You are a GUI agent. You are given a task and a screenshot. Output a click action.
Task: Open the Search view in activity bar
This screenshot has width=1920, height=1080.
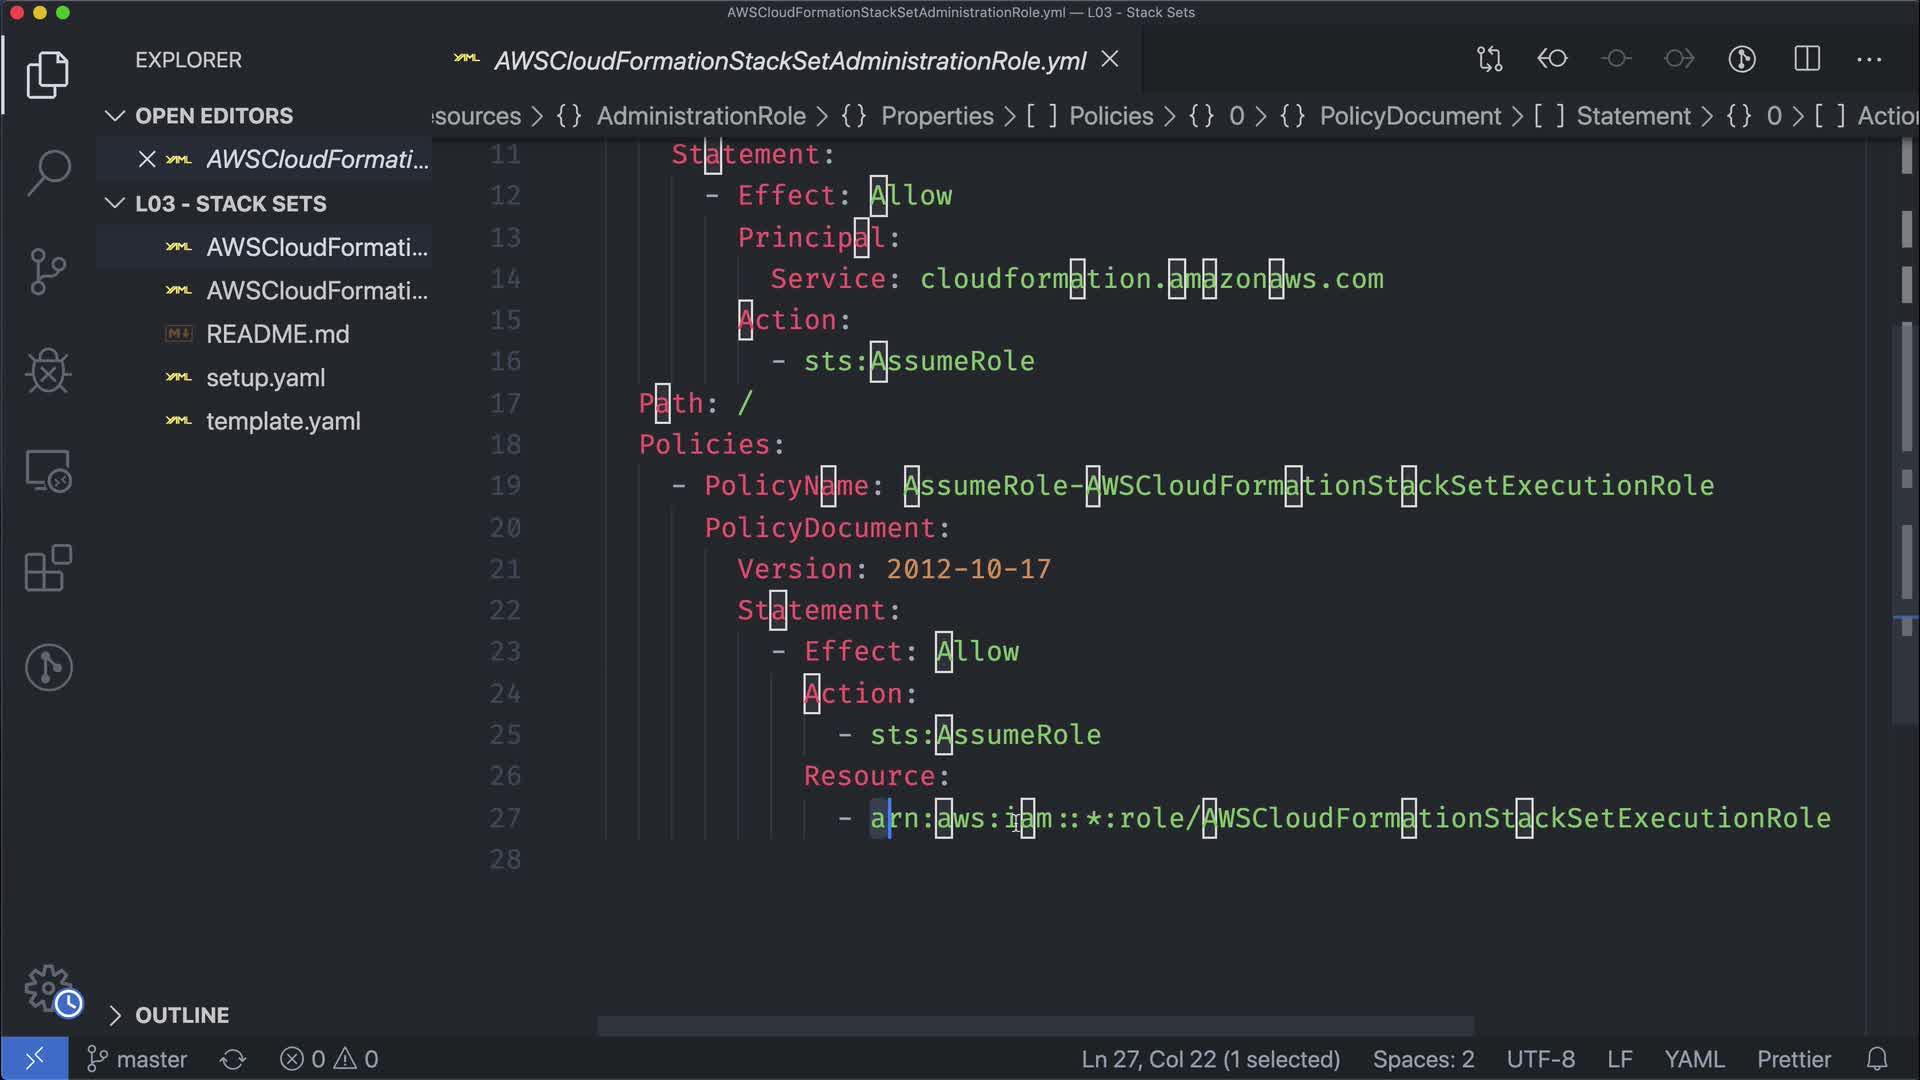(x=48, y=172)
